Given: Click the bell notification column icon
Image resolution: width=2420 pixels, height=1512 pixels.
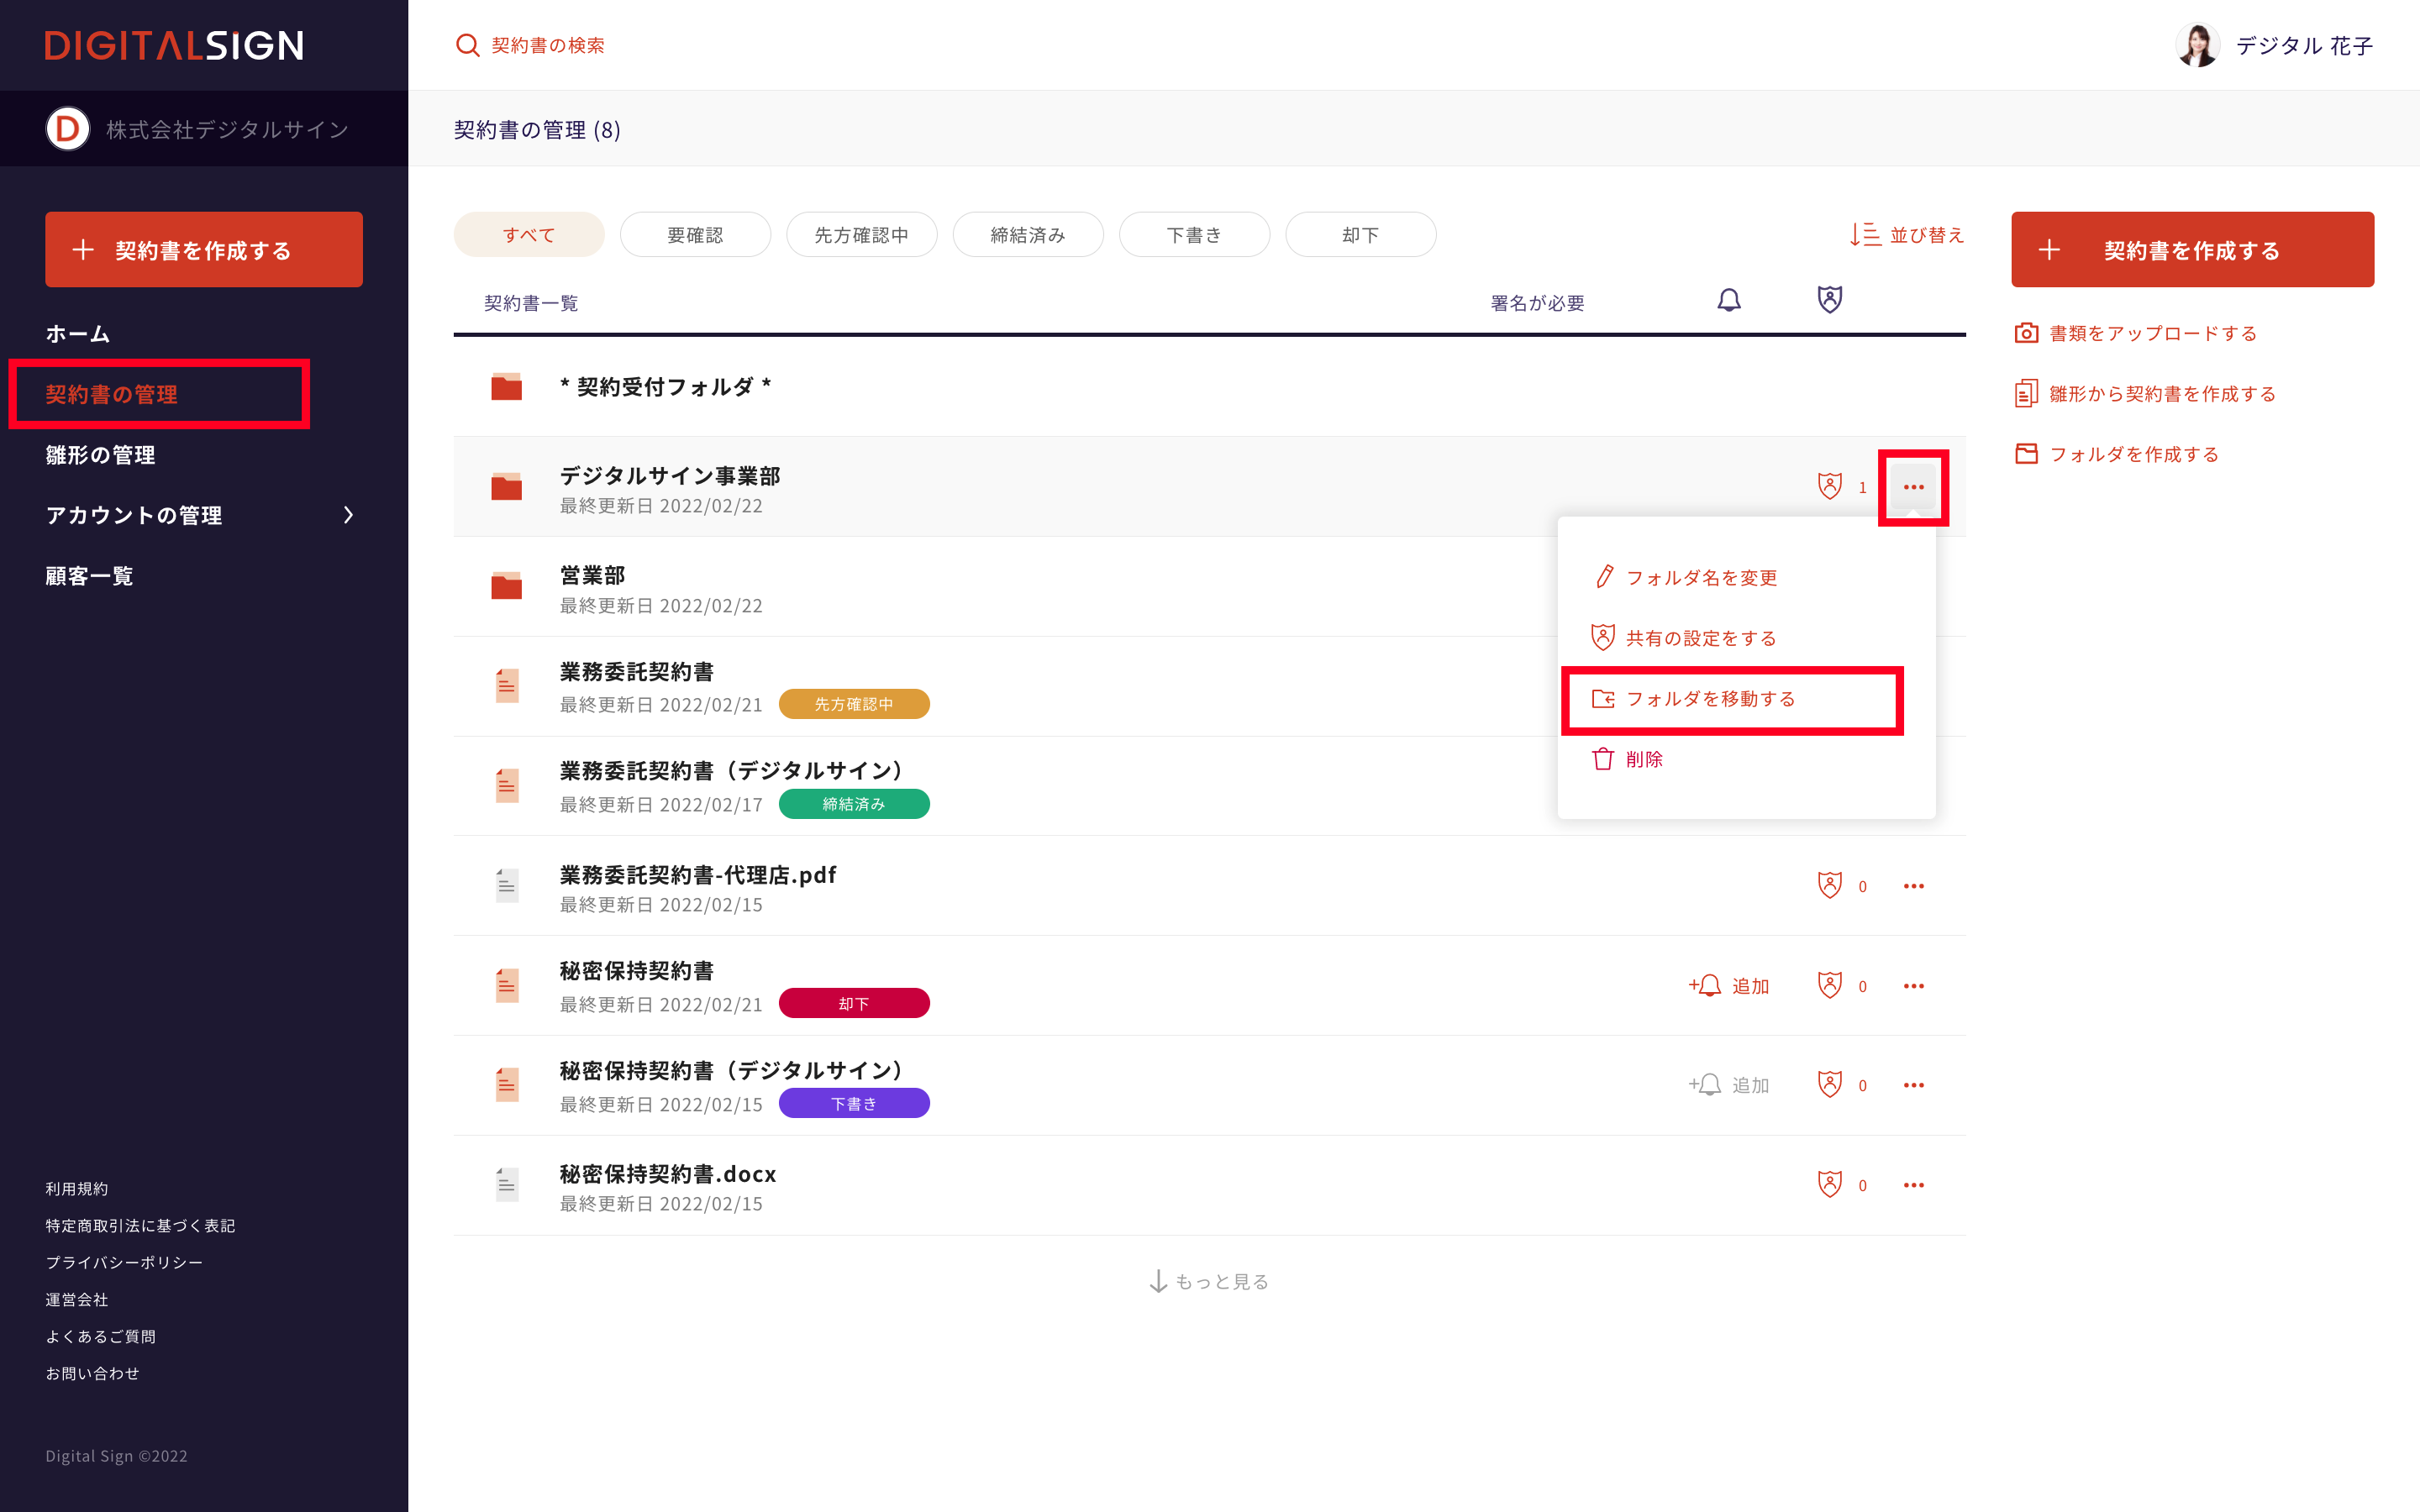Looking at the screenshot, I should [1729, 300].
